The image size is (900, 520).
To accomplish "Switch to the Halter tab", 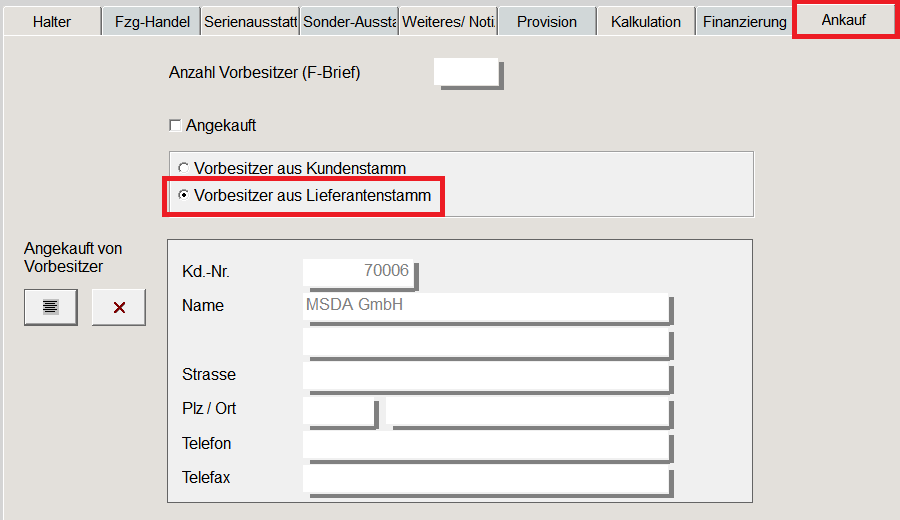I will (x=51, y=21).
